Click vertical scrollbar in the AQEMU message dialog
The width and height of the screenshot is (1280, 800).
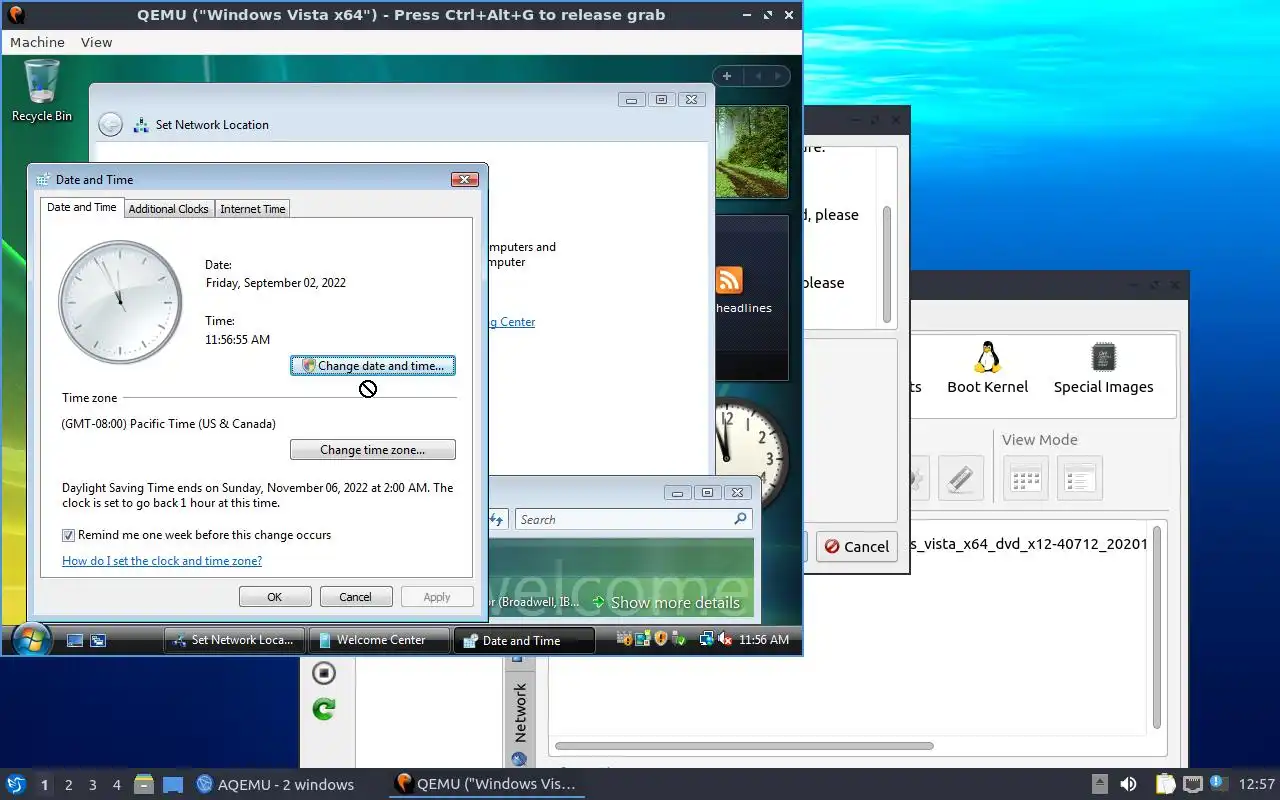(887, 265)
